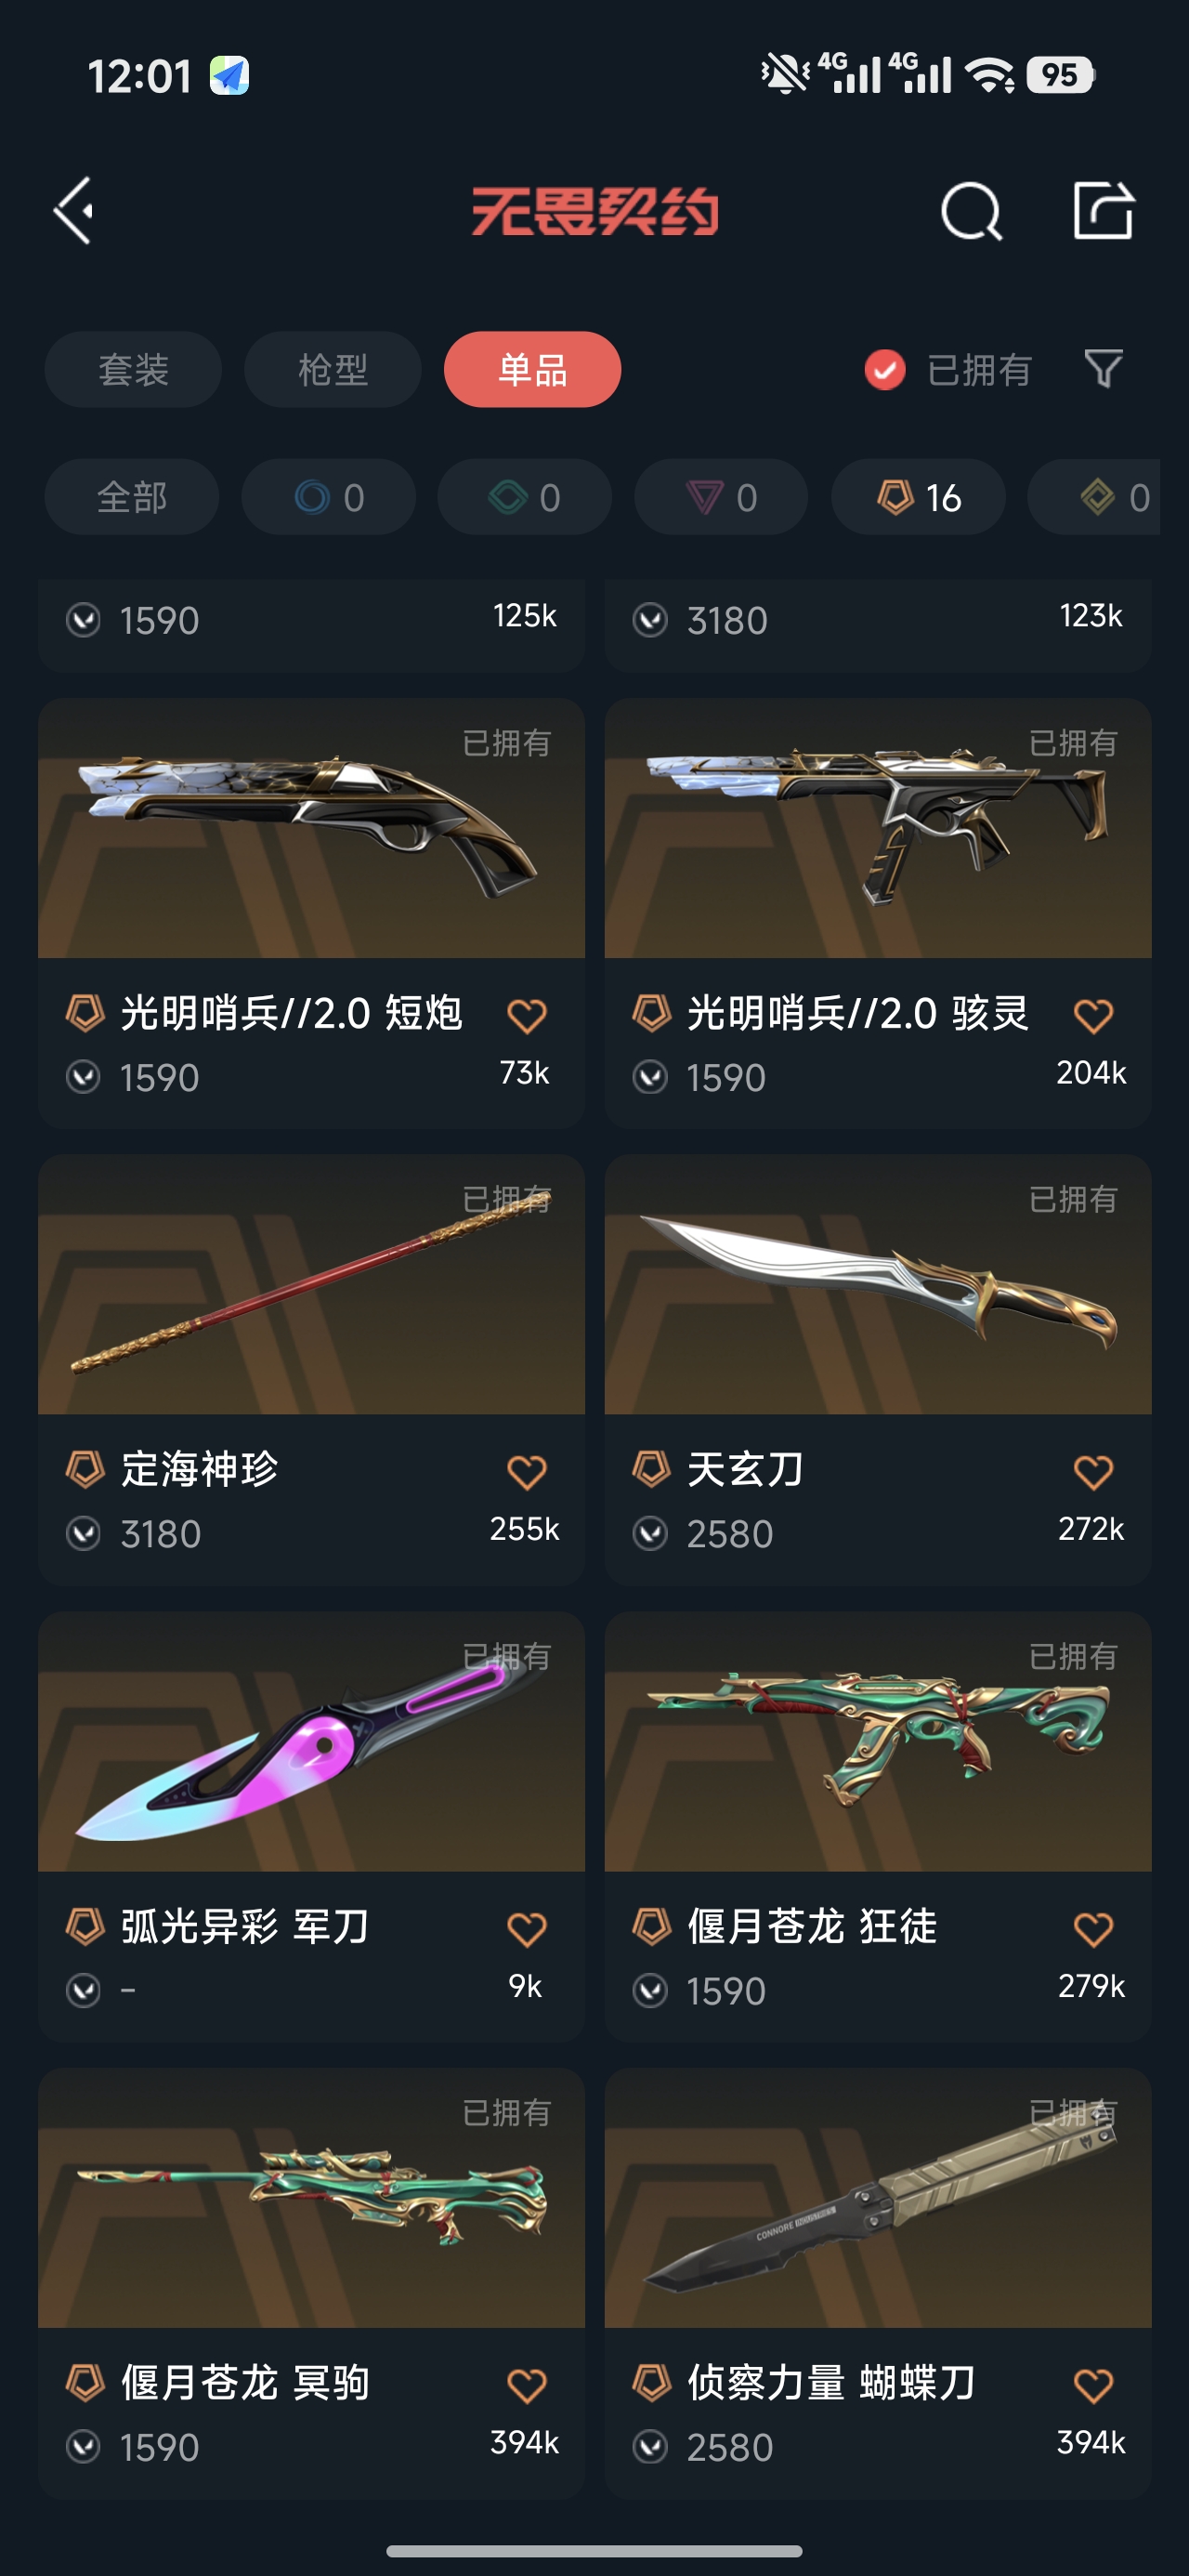Select the blue circle tier filter
The height and width of the screenshot is (2576, 1189).
pyautogui.click(x=329, y=497)
